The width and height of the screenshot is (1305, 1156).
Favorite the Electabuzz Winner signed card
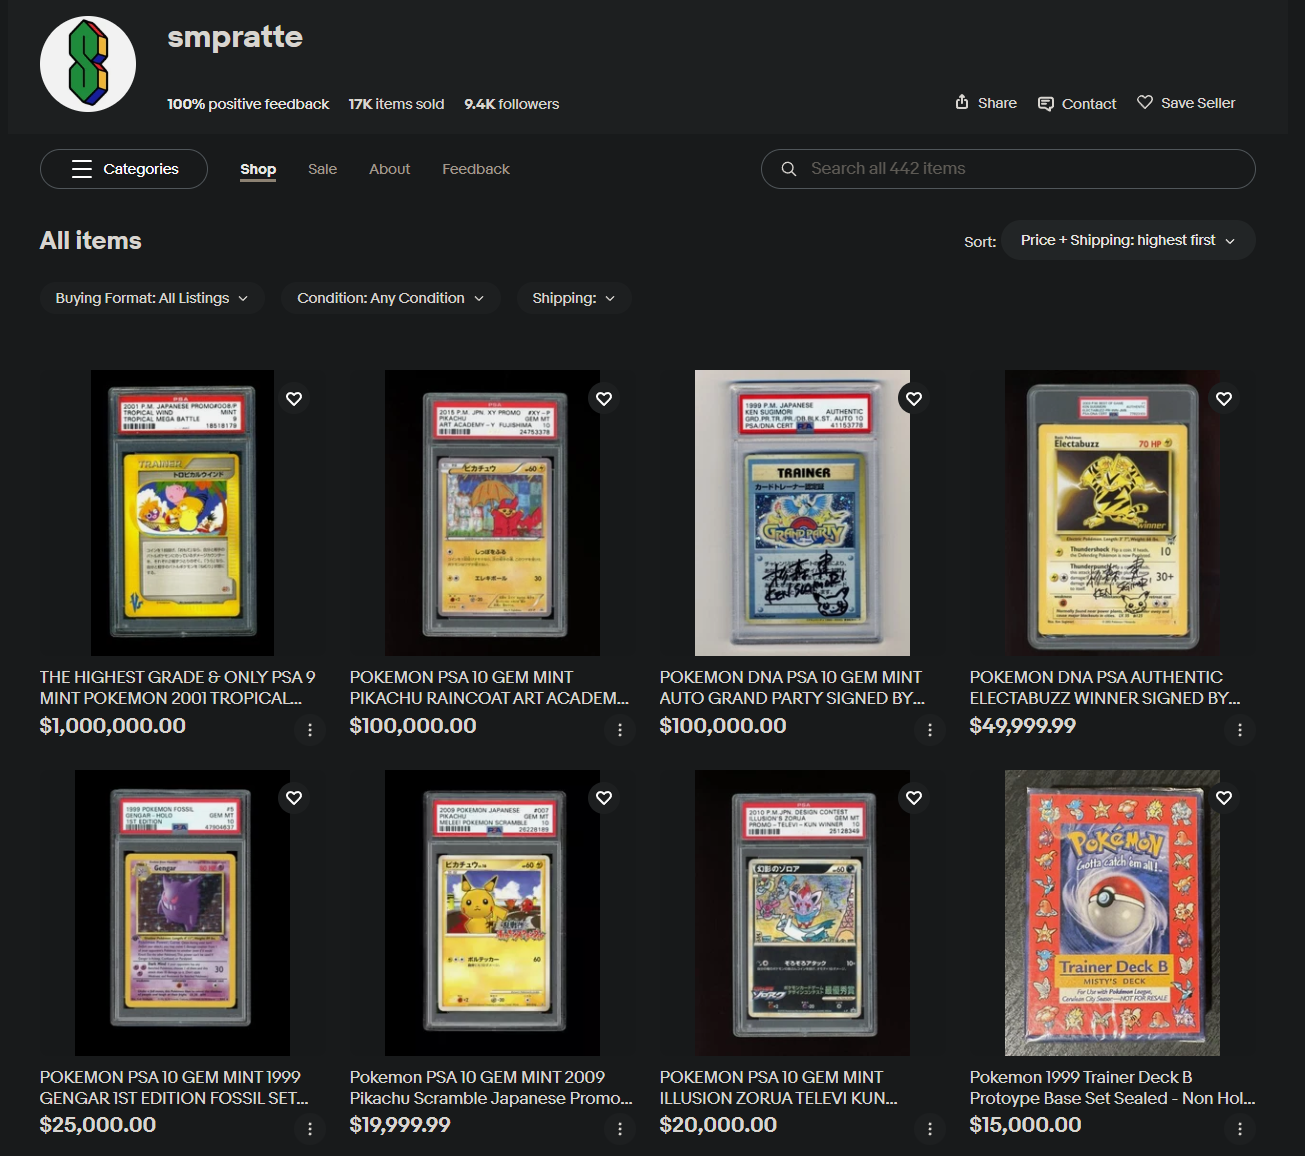coord(1224,398)
